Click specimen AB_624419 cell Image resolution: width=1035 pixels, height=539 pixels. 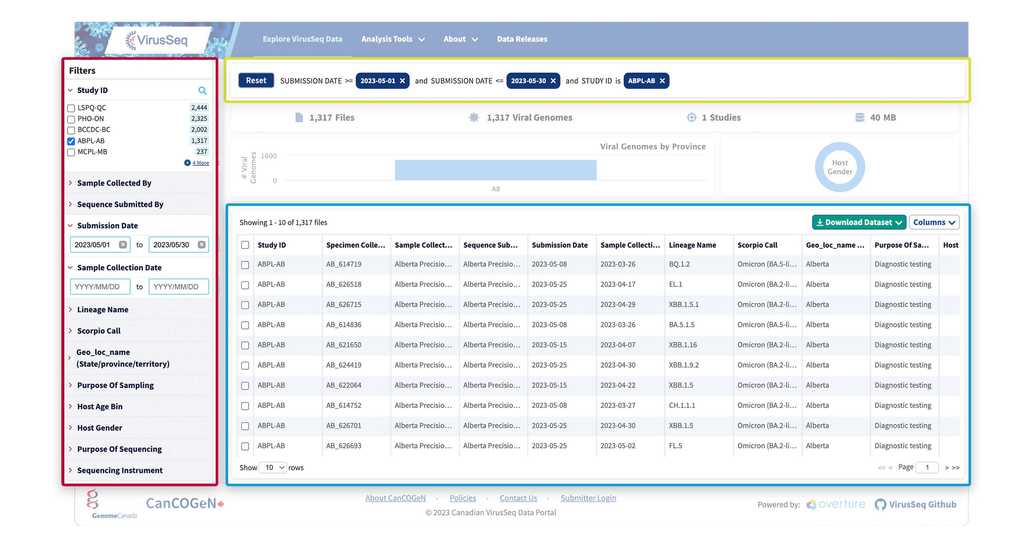pyautogui.click(x=343, y=365)
